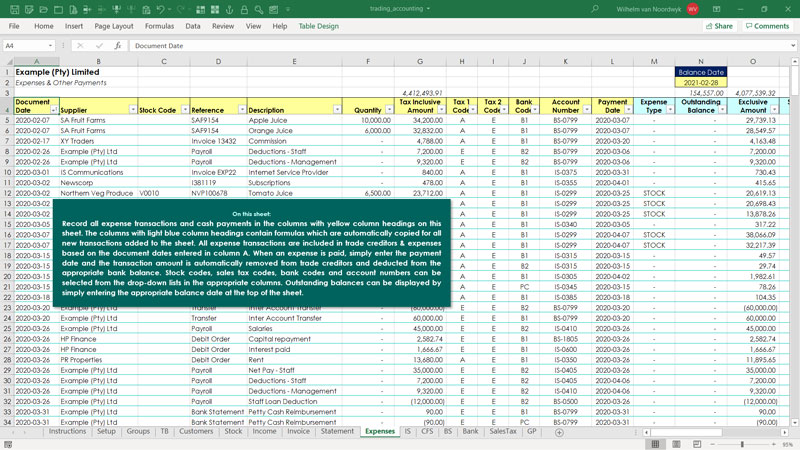
Task: Open the Formulas ribbon tab
Action: point(159,26)
